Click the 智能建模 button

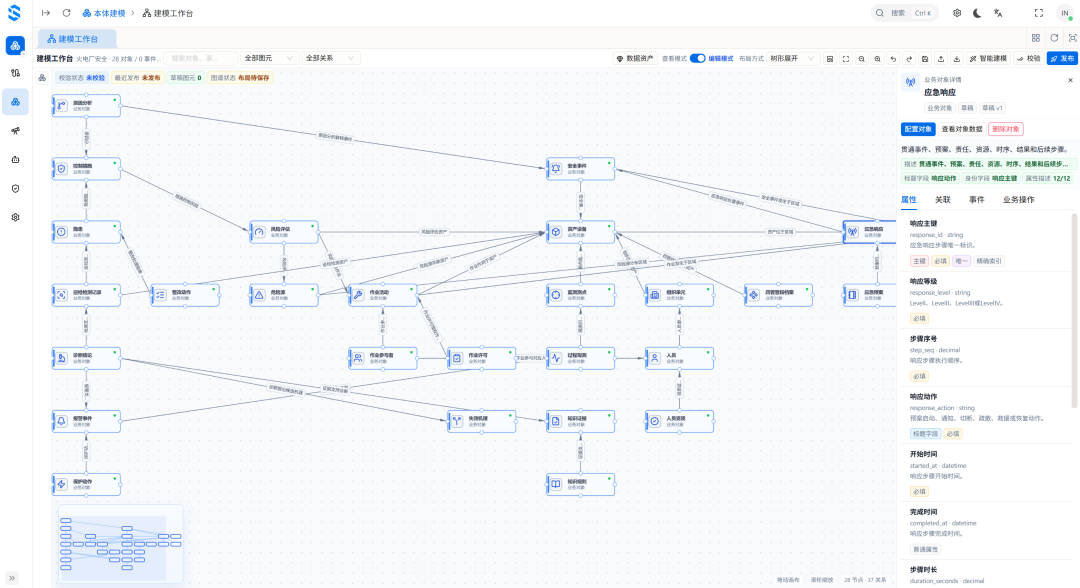click(988, 59)
